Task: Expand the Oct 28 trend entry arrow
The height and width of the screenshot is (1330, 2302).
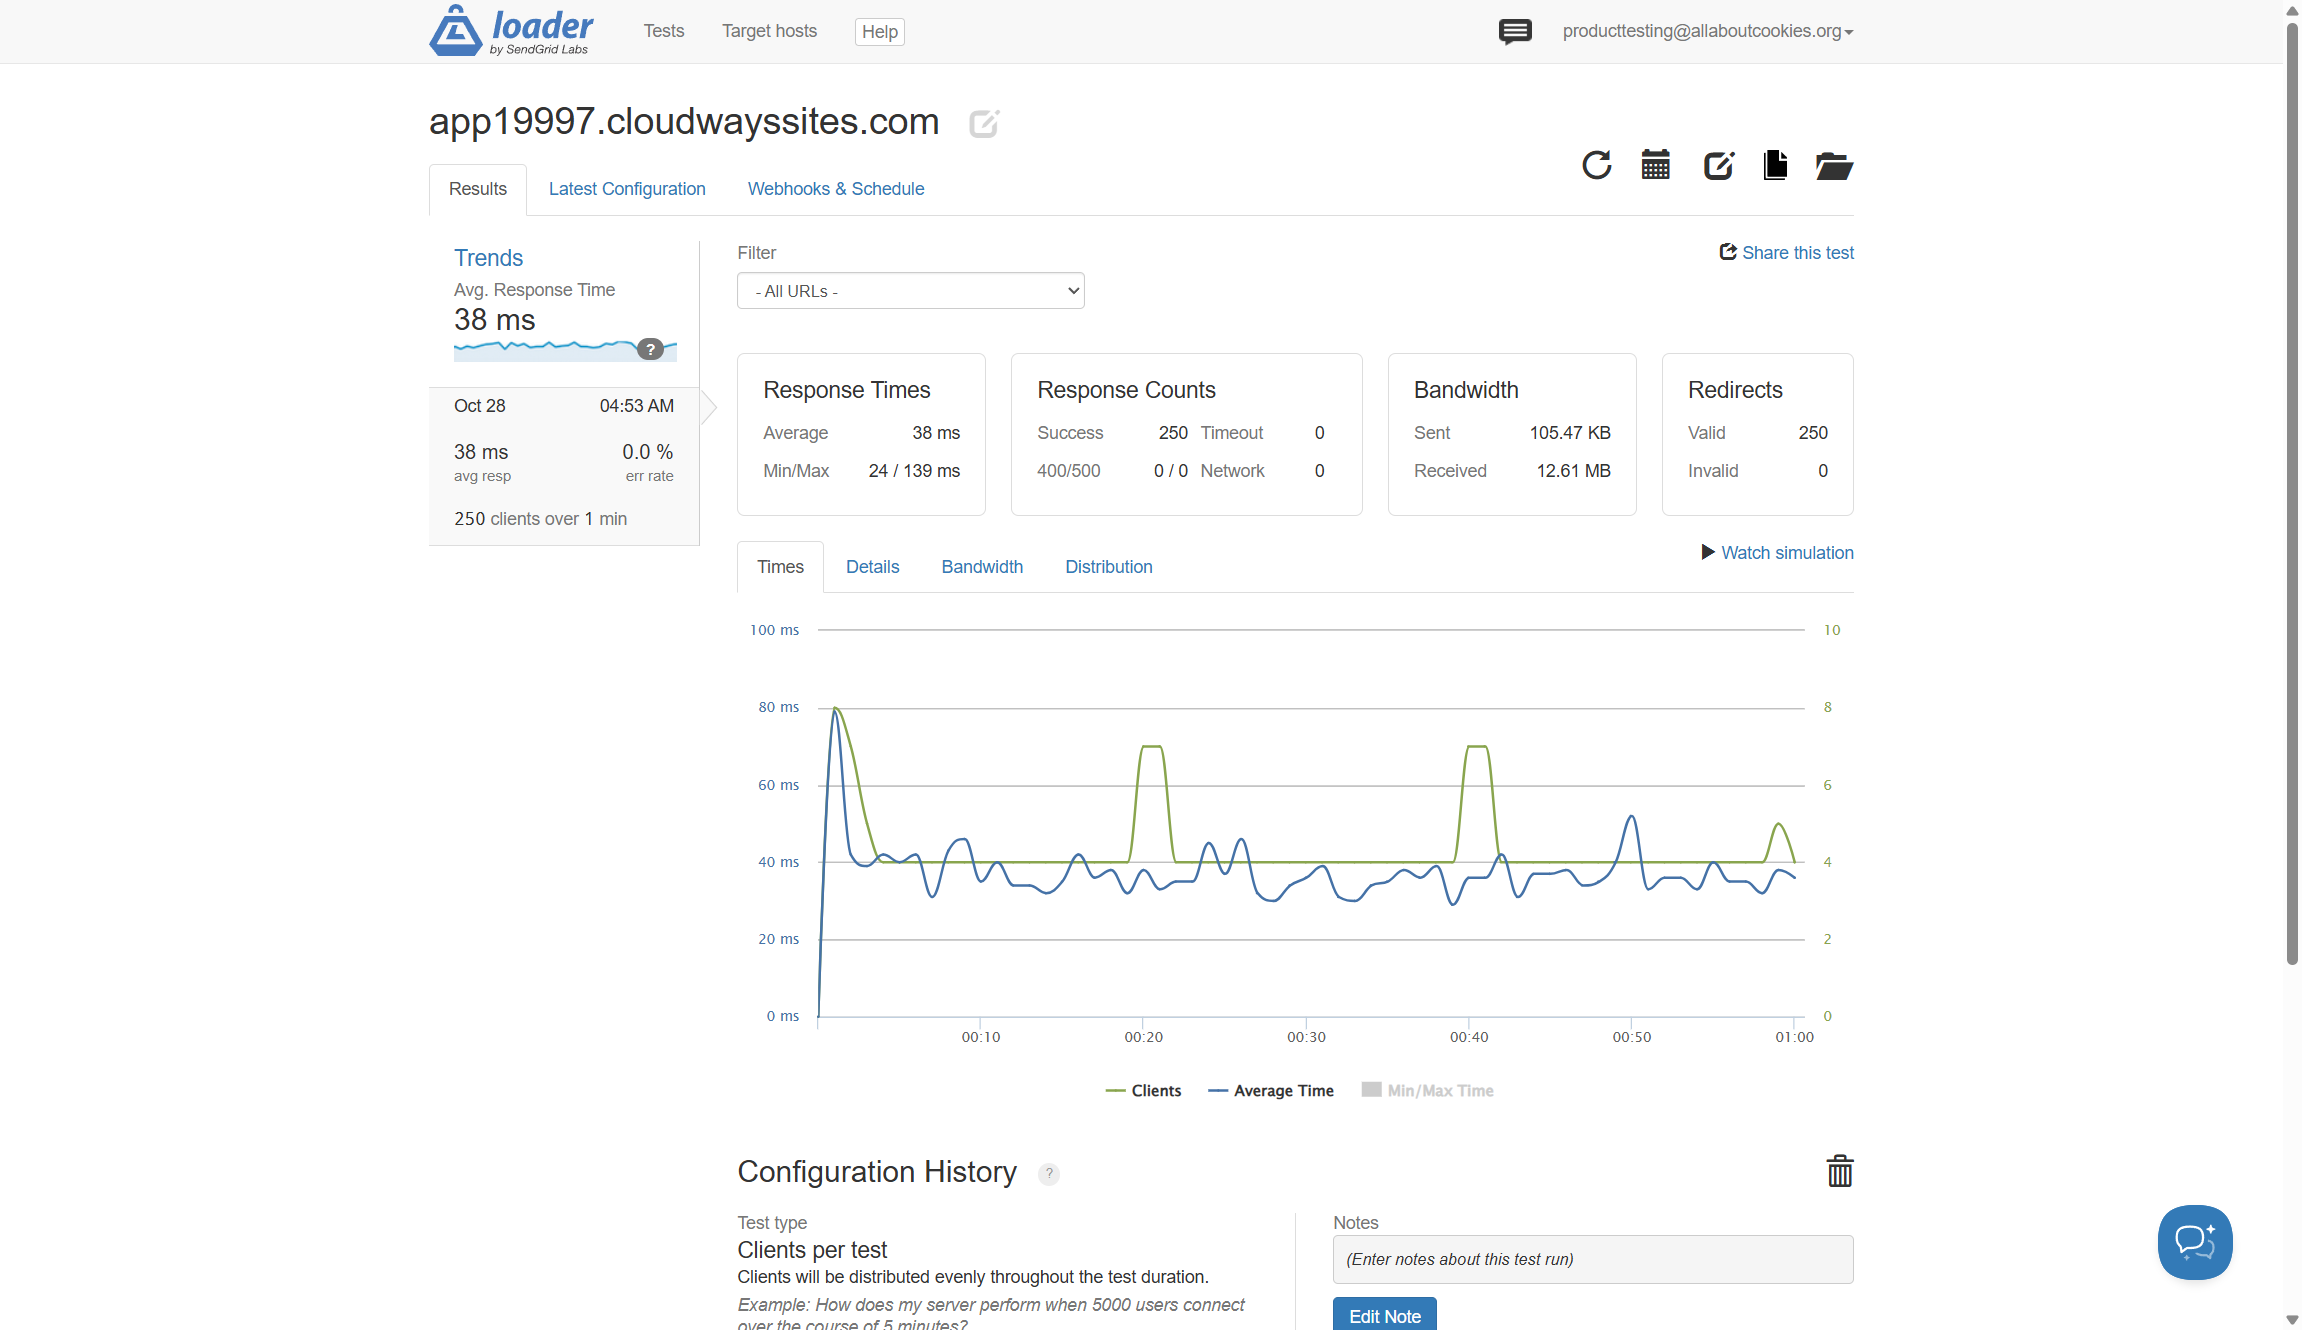Action: [x=707, y=407]
